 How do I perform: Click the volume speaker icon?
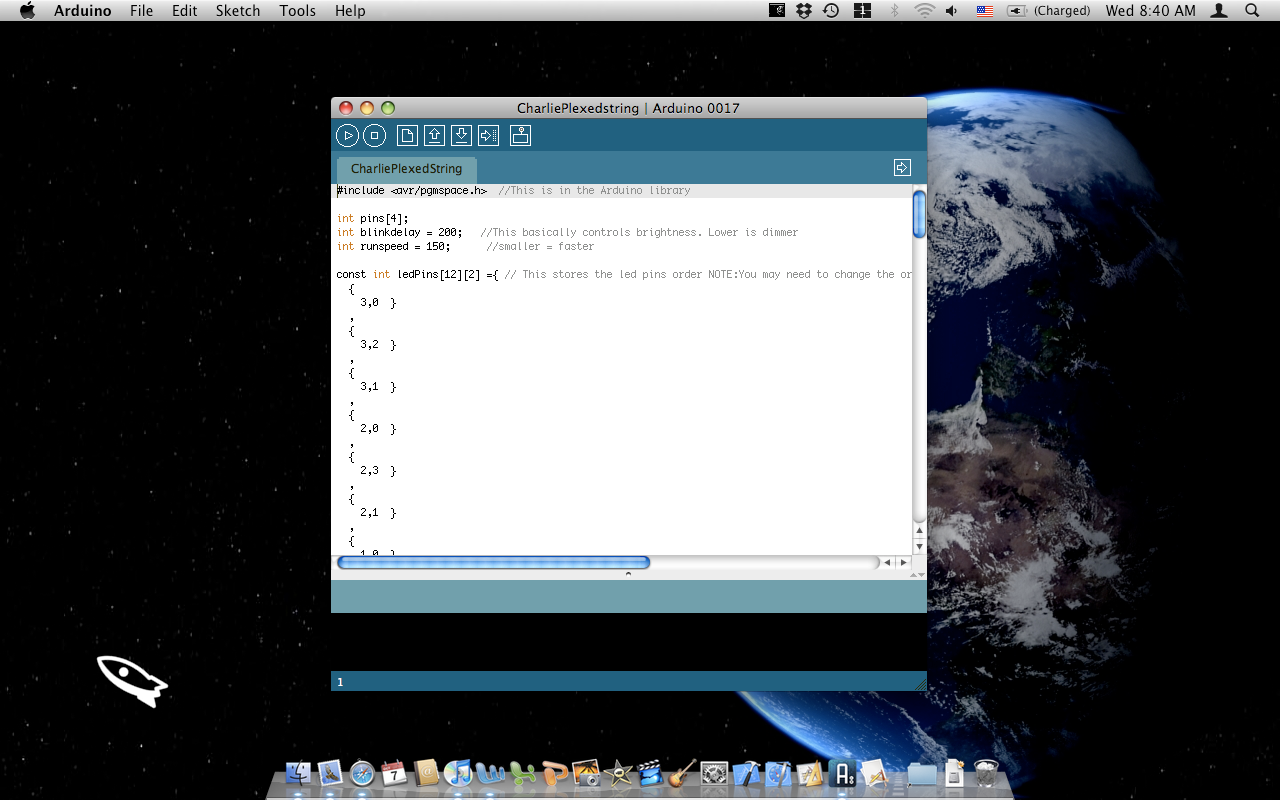(952, 11)
